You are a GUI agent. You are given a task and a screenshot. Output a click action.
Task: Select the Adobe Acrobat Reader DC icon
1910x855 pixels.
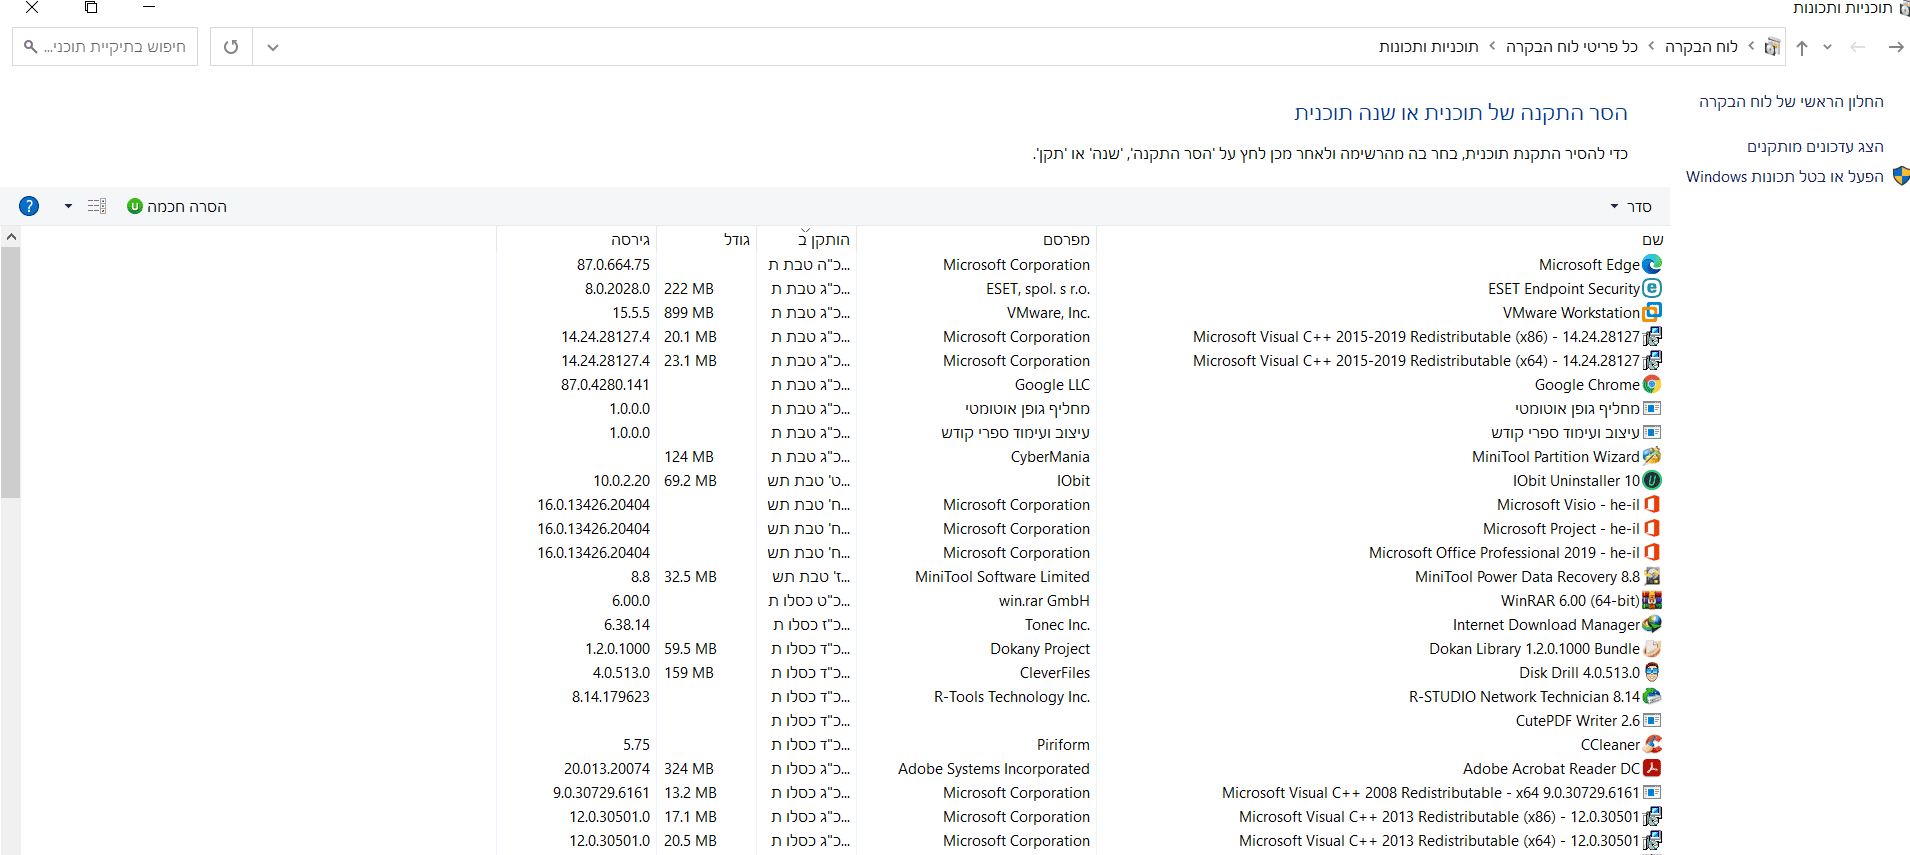1652,768
